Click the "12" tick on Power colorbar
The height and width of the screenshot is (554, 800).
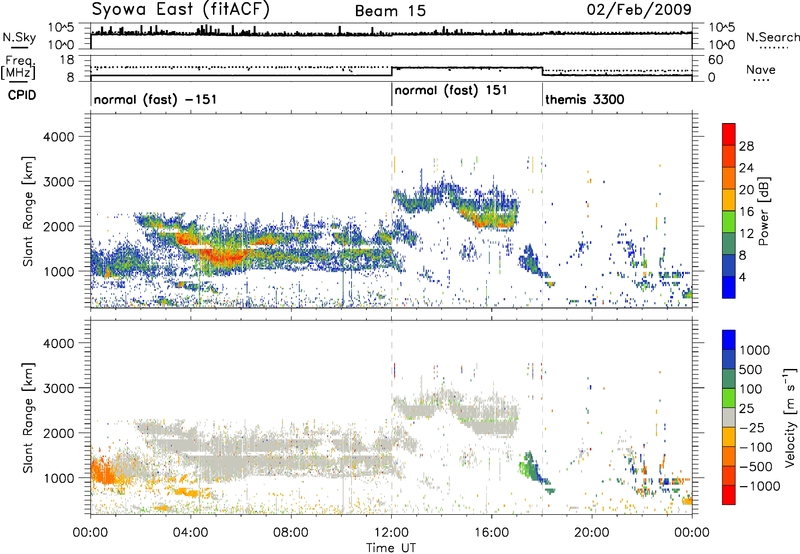(746, 234)
